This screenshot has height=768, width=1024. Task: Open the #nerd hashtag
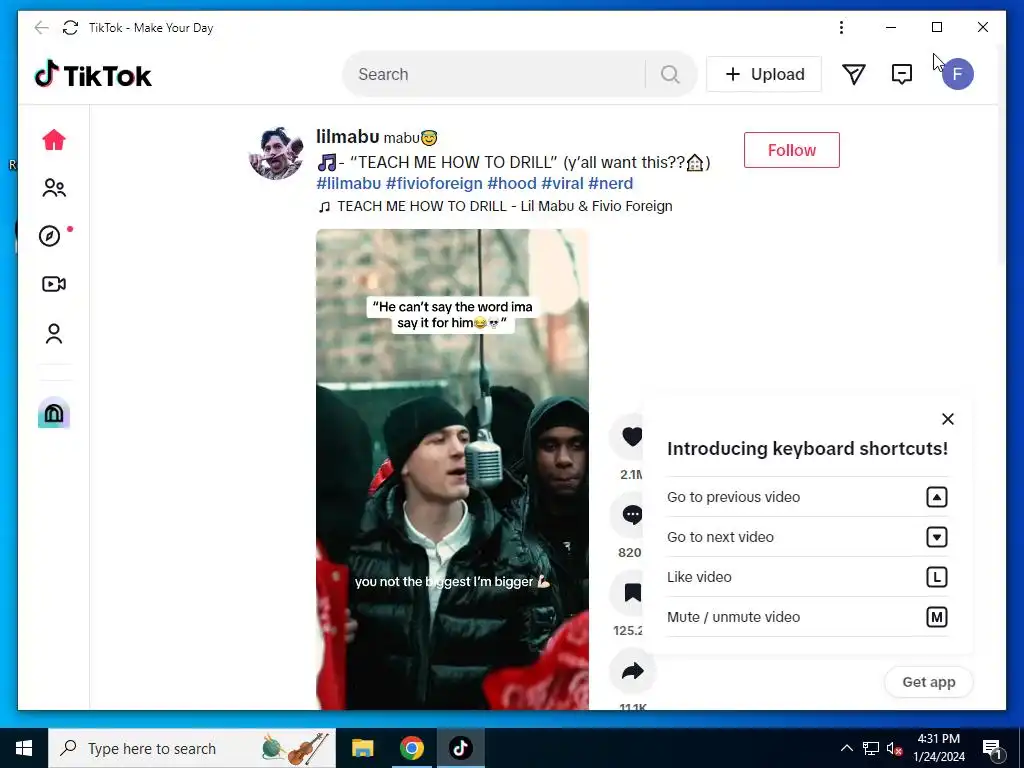[610, 184]
